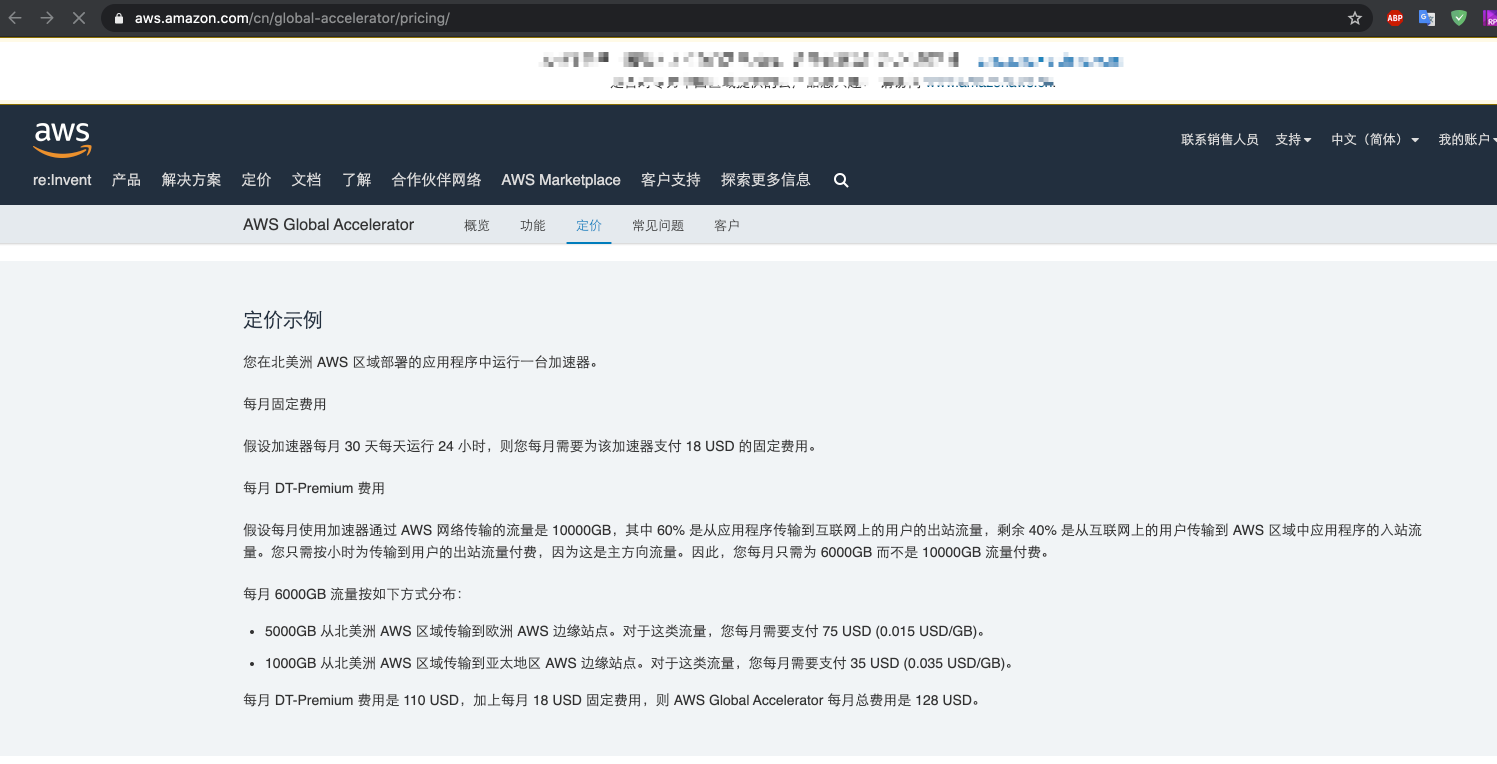Click the sentence about the 18 USD fixed fee

[x=530, y=446]
